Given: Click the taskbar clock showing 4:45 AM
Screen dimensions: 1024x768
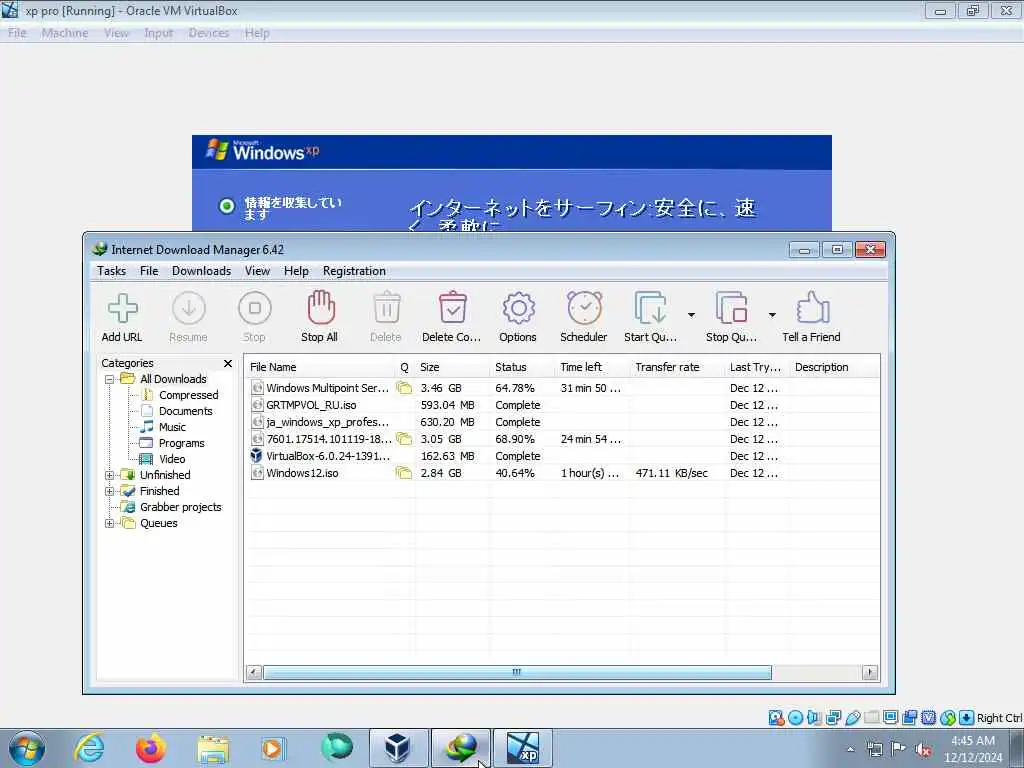Looking at the screenshot, I should pyautogui.click(x=973, y=741).
